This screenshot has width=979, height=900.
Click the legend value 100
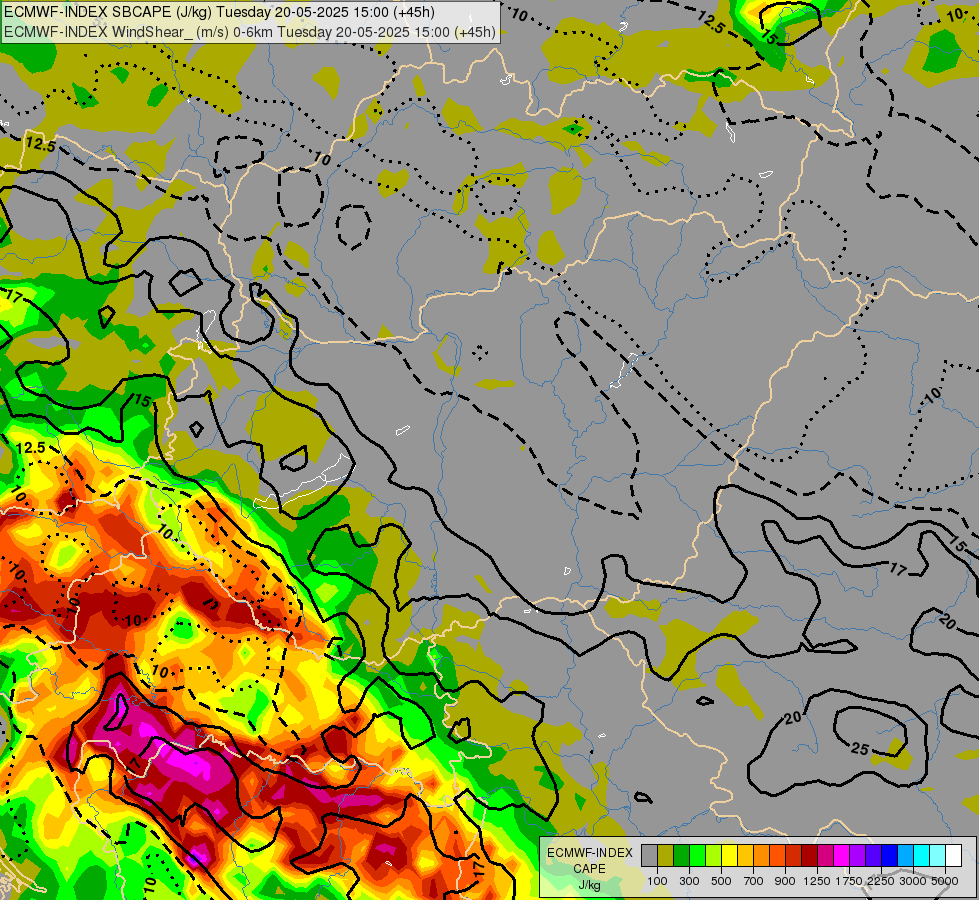657,881
